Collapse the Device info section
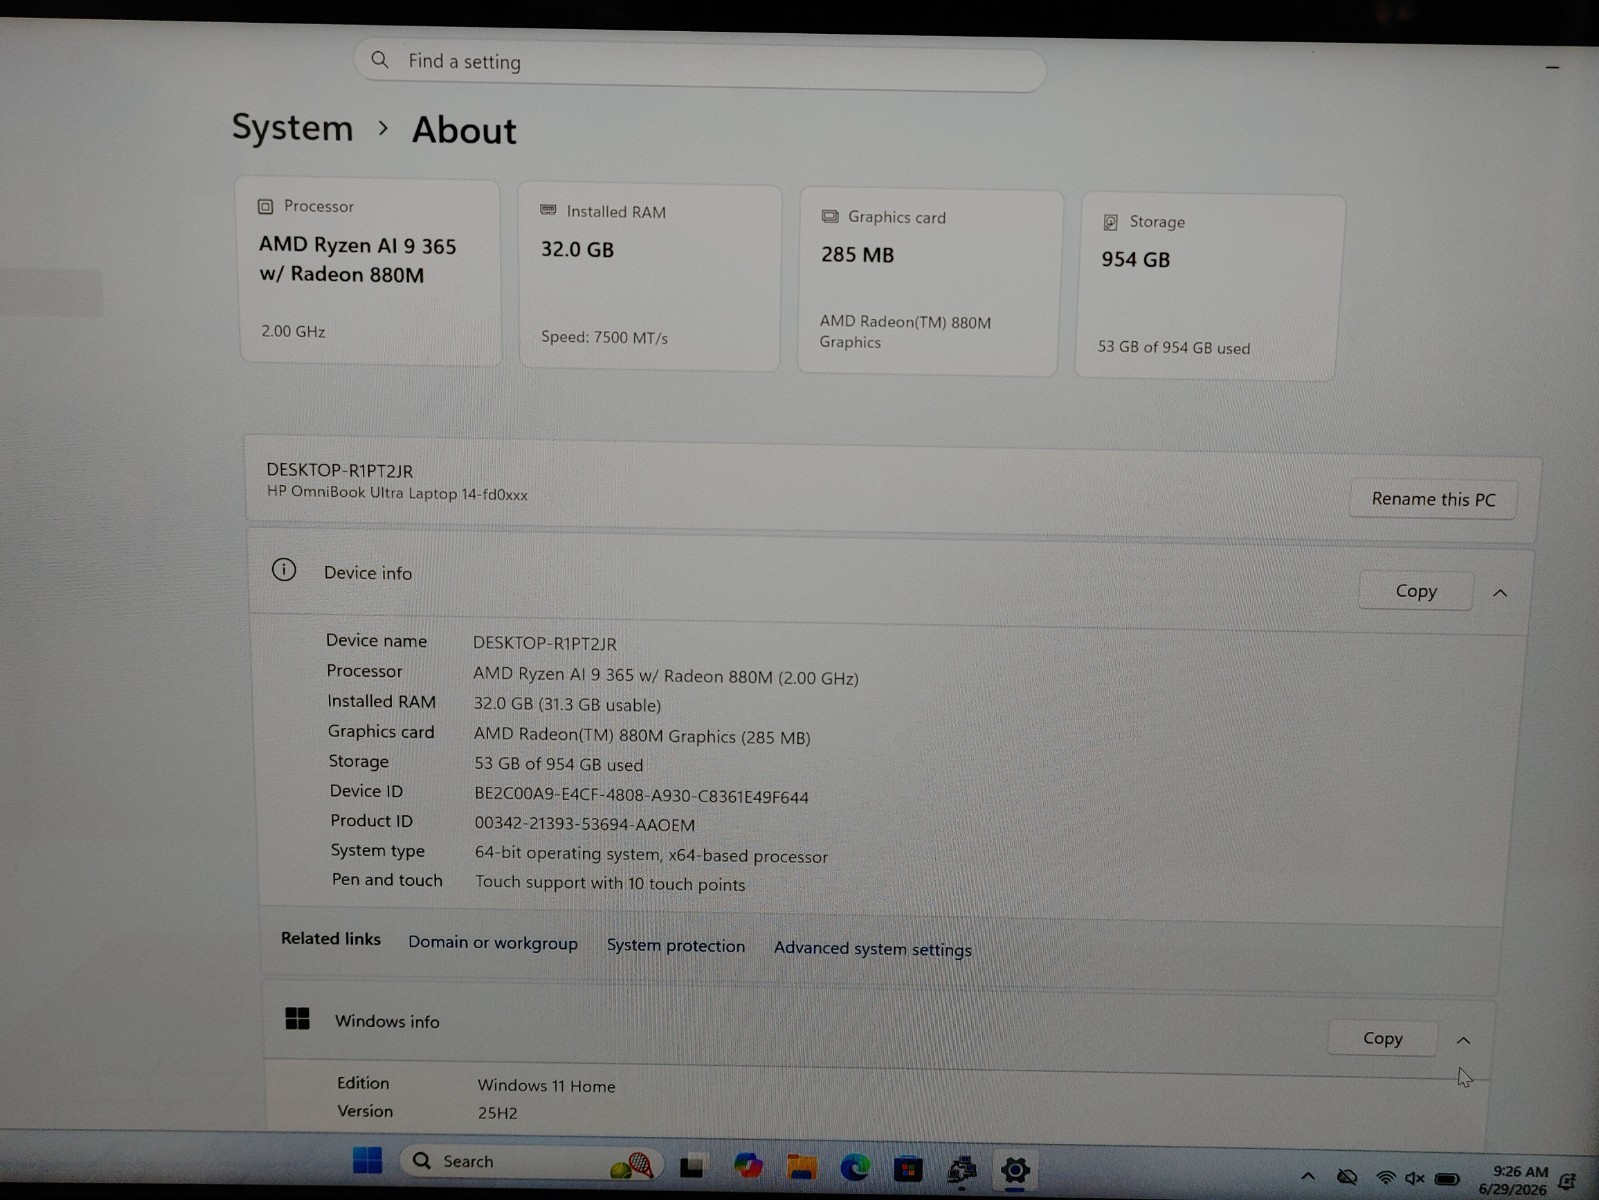This screenshot has height=1200, width=1599. 1500,593
